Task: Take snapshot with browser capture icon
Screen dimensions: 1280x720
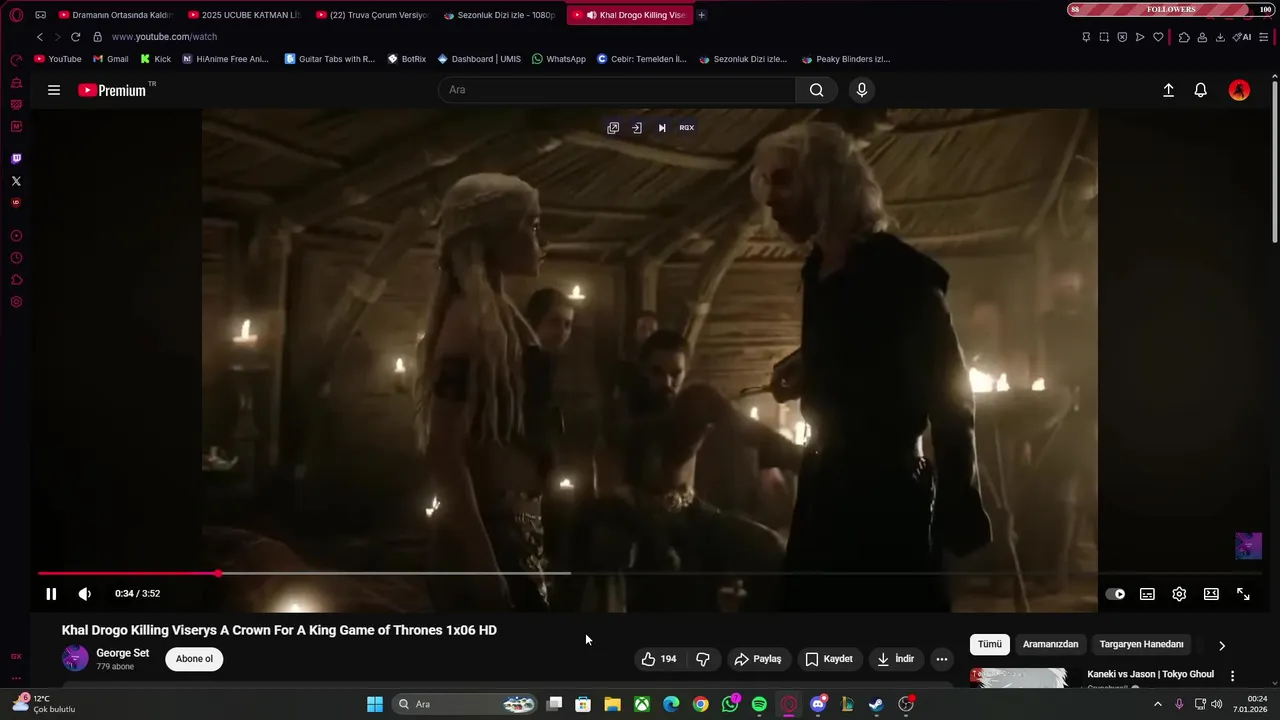Action: coord(1104,37)
